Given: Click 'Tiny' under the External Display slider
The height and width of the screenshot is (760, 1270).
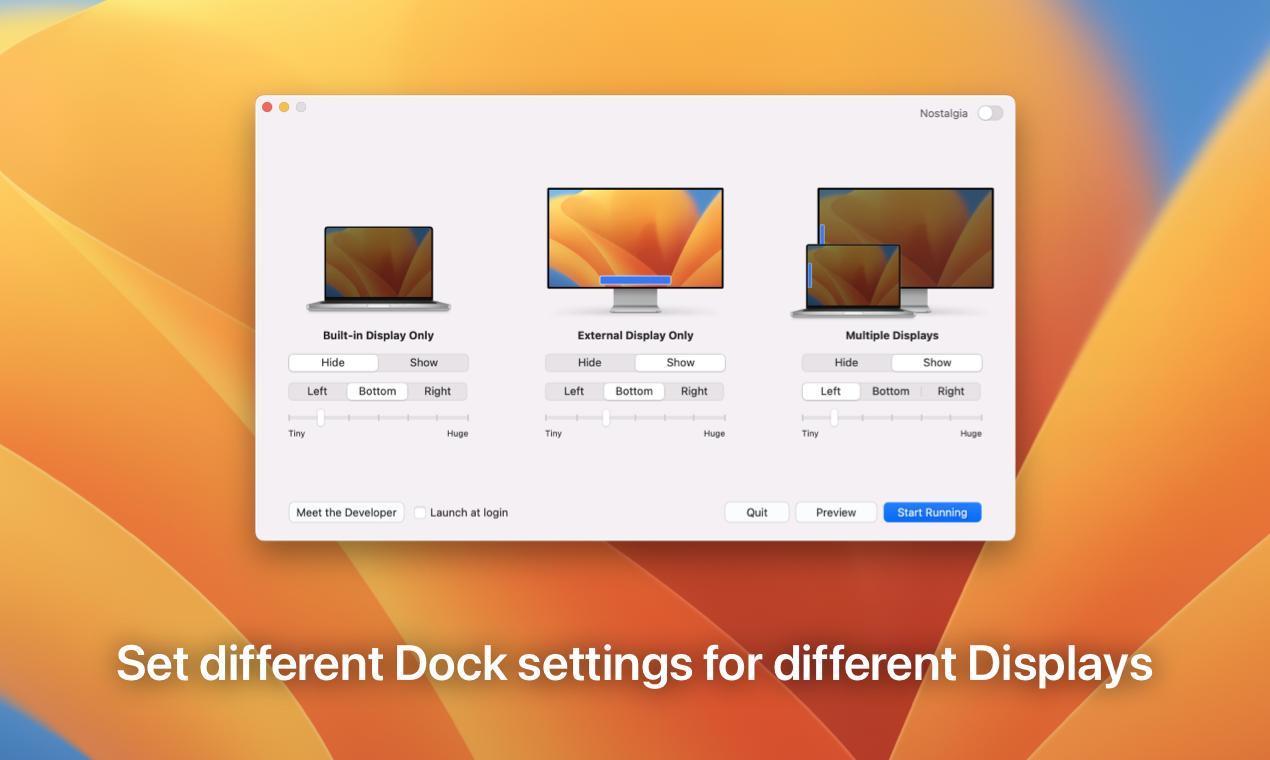Looking at the screenshot, I should point(553,434).
